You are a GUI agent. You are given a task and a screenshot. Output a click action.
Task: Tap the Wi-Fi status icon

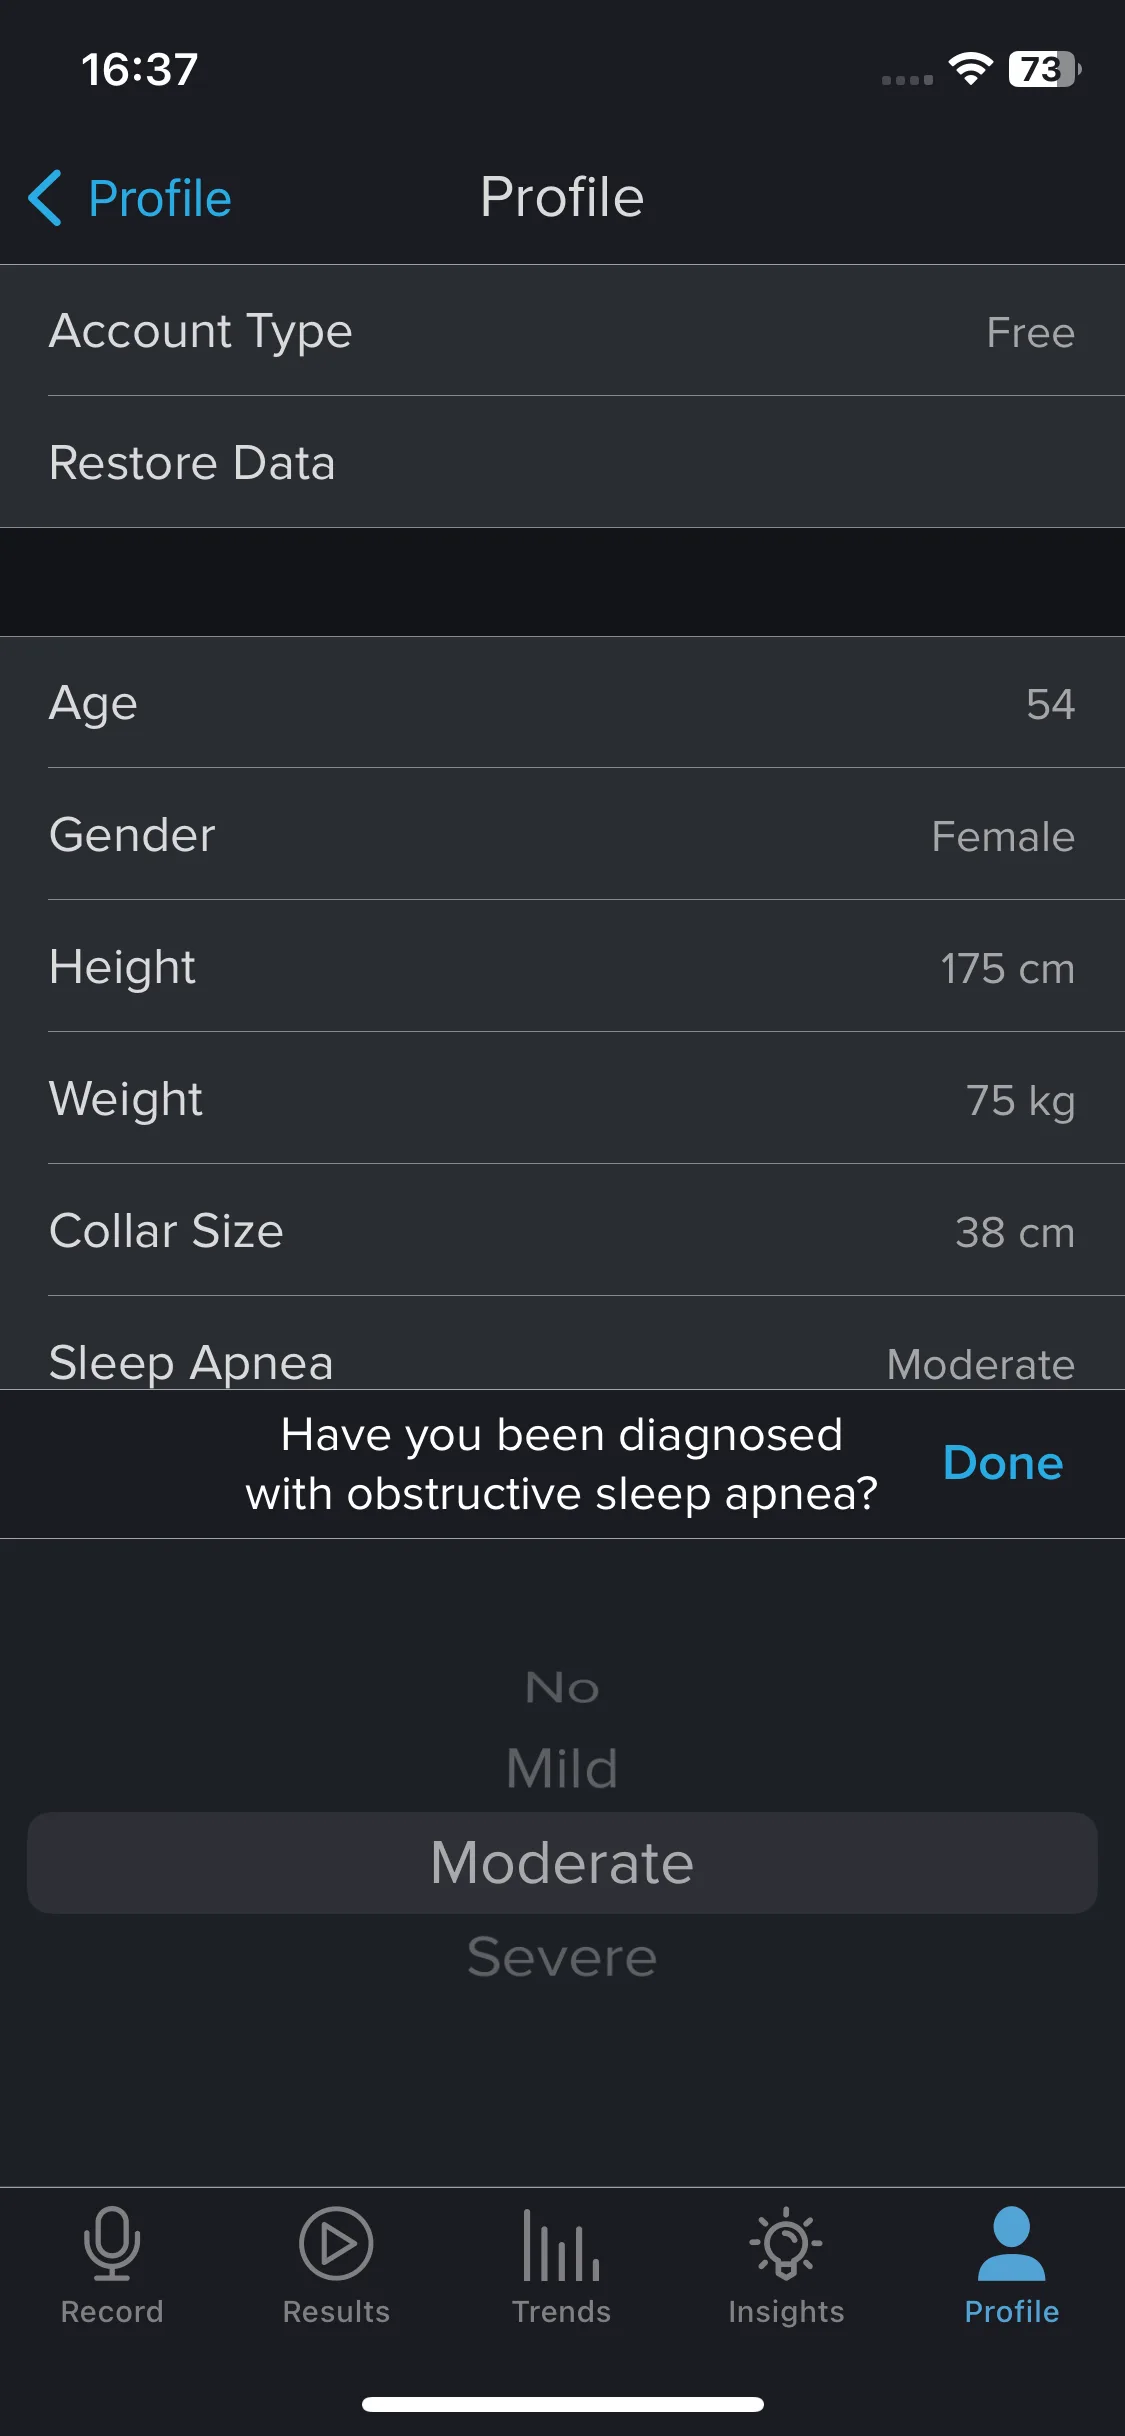click(x=970, y=69)
